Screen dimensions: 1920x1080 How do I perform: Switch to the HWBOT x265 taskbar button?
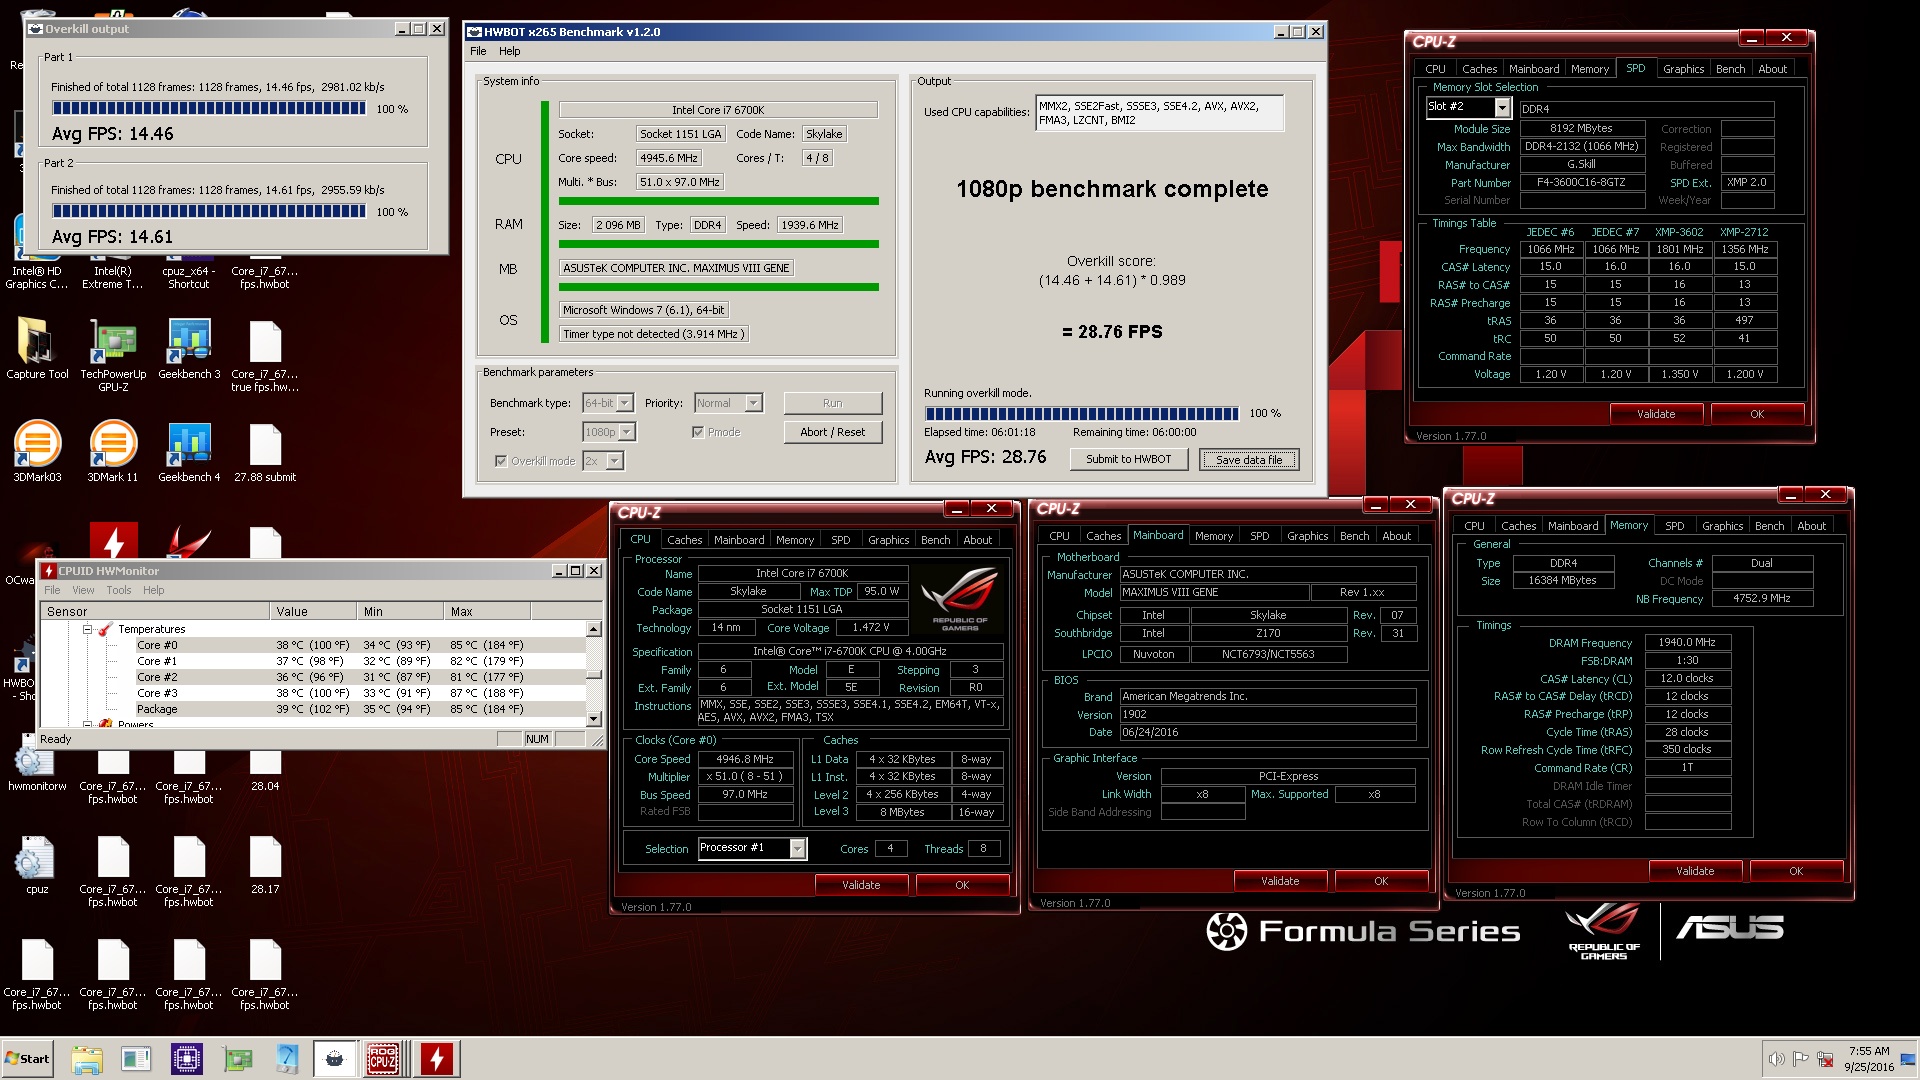335,1059
